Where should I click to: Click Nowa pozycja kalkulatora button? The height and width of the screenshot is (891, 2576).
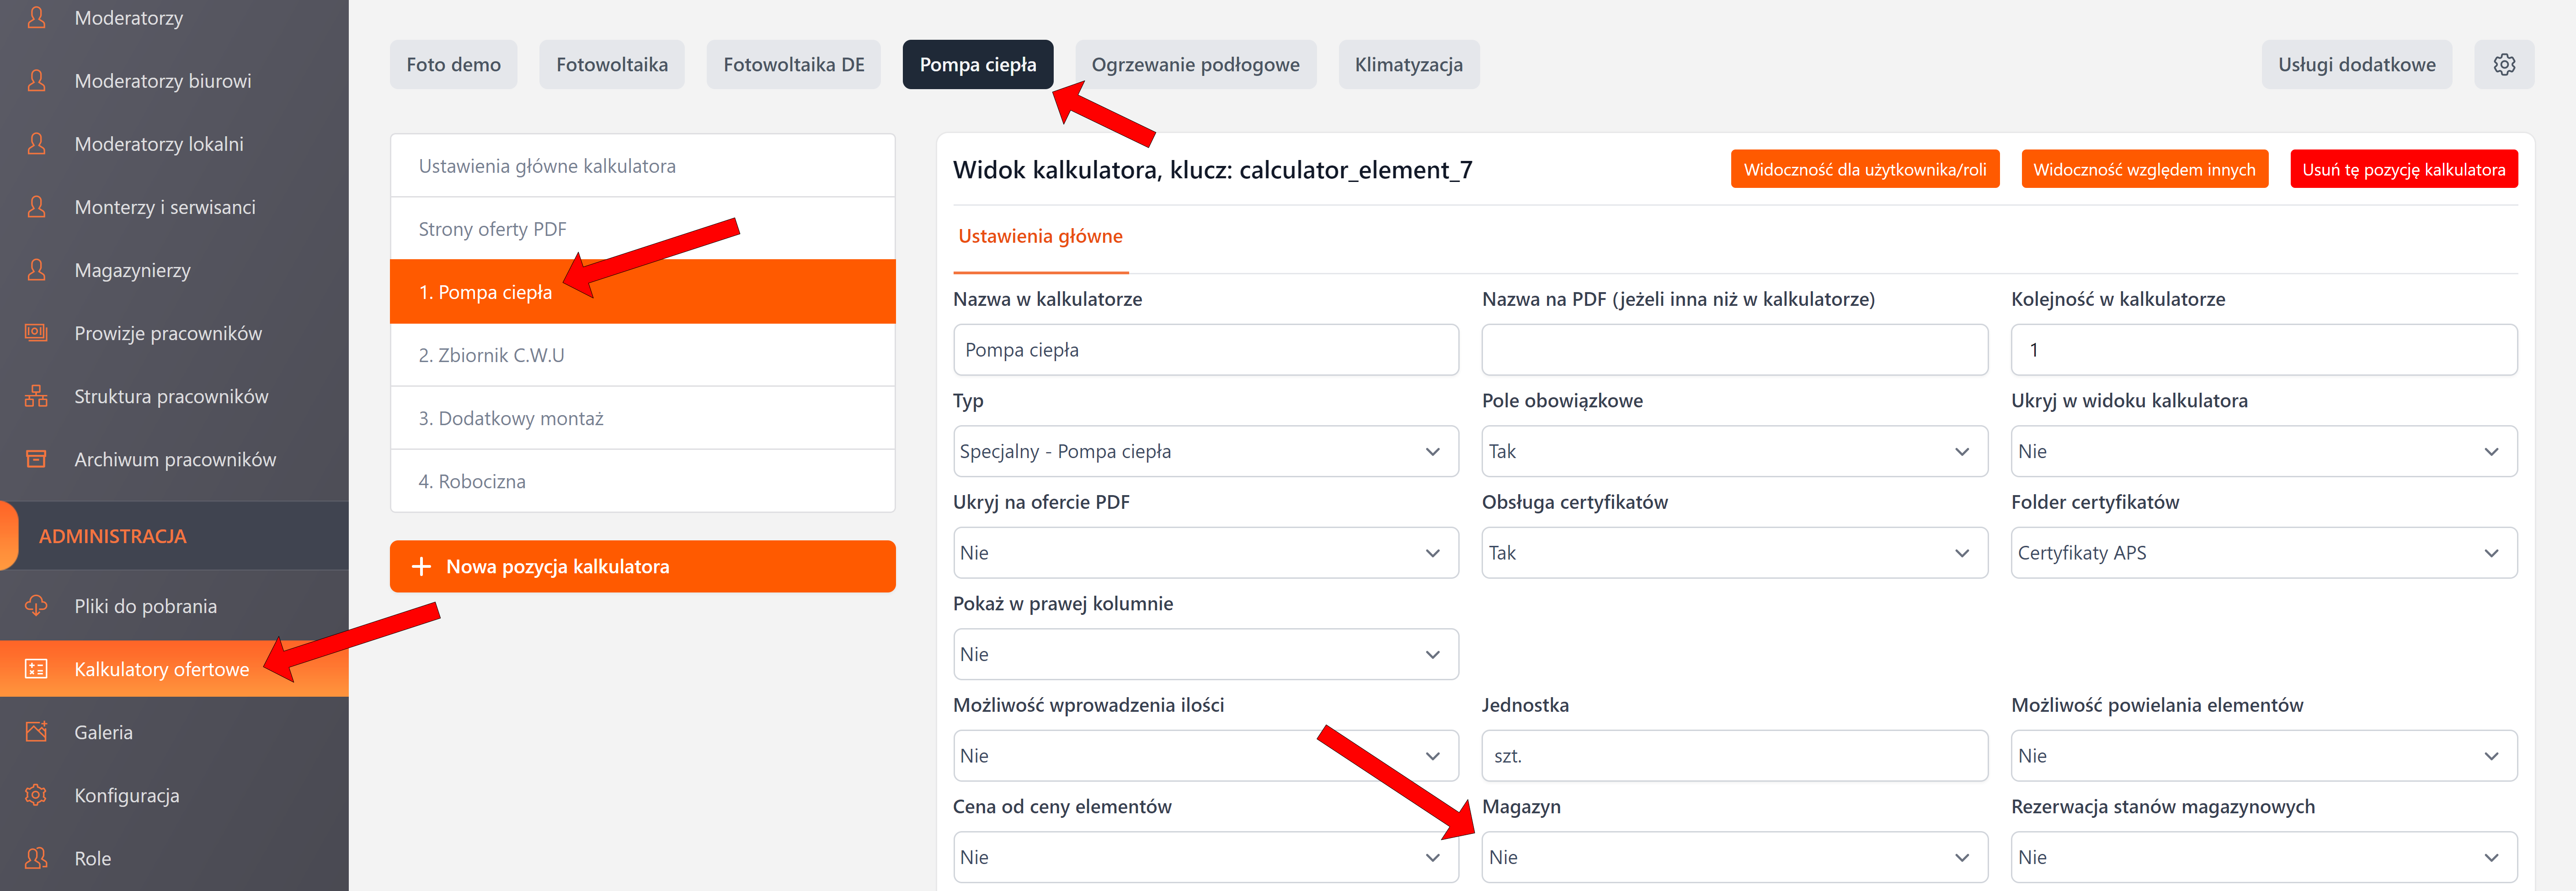[642, 567]
